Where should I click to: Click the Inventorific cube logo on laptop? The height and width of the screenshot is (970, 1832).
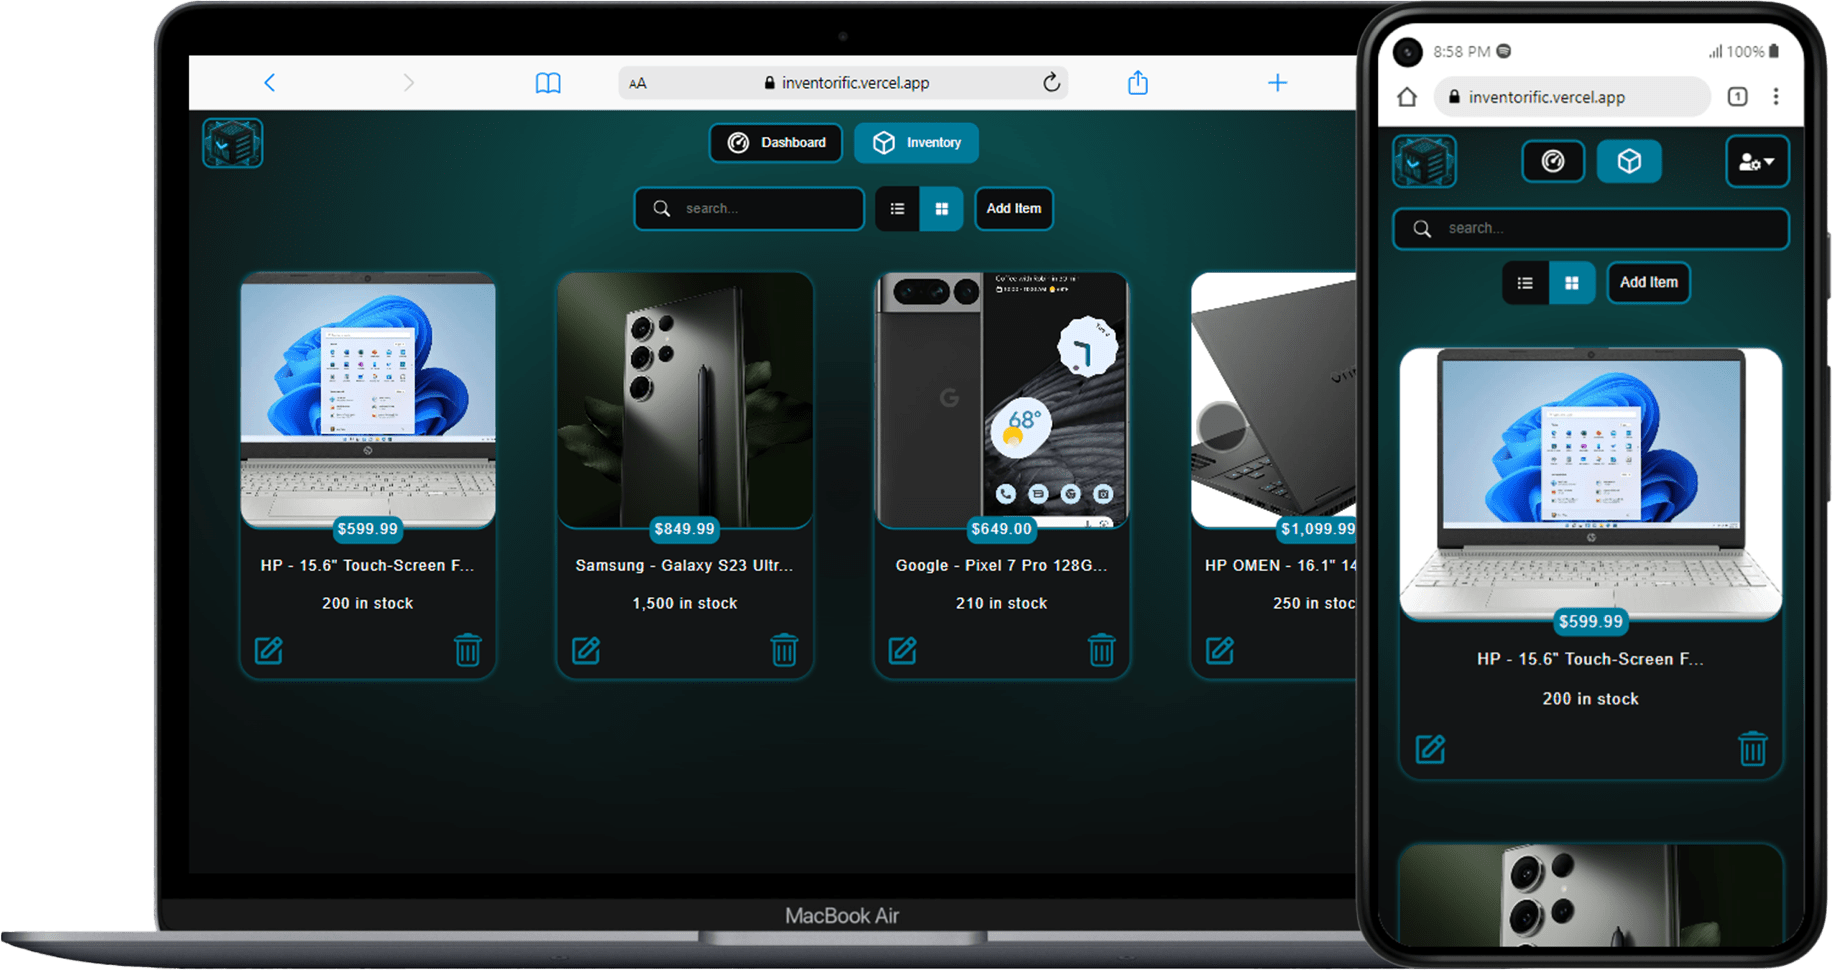tap(232, 143)
